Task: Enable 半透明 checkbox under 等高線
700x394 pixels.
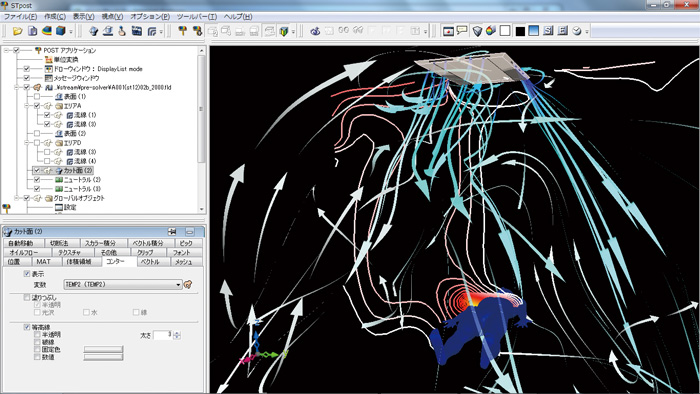Action: 37,335
